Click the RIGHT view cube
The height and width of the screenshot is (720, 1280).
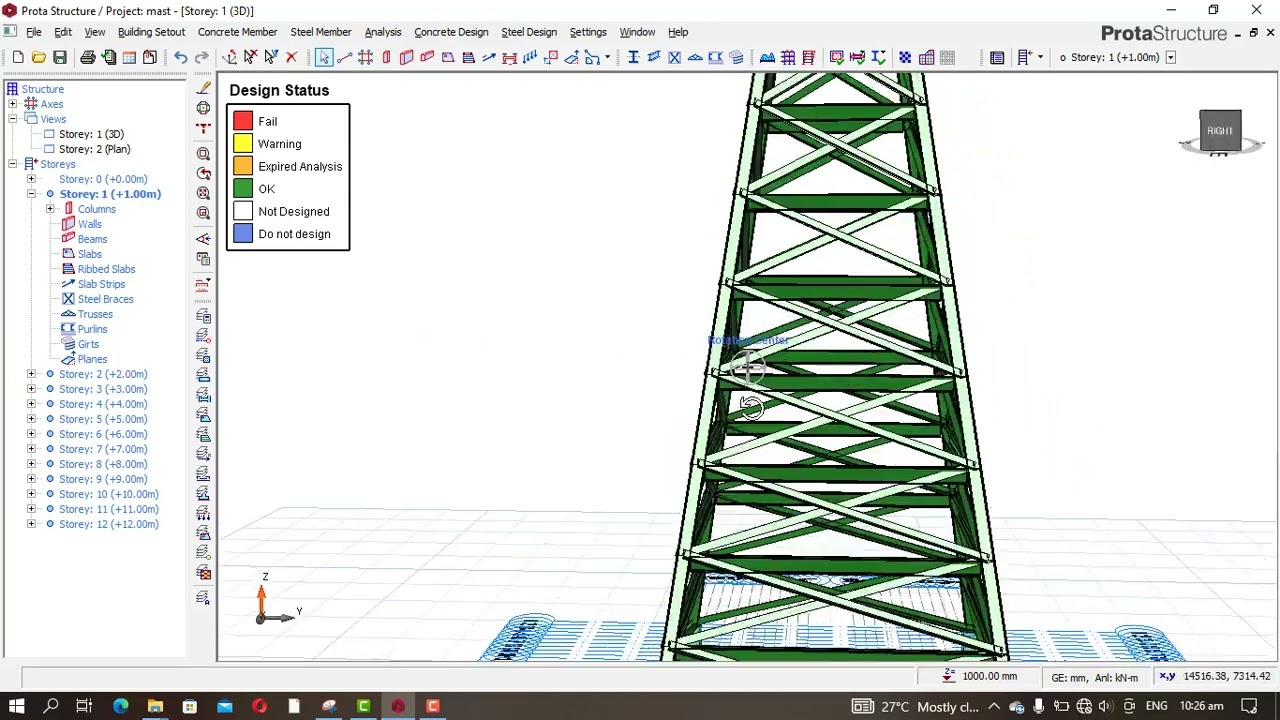pyautogui.click(x=1220, y=131)
